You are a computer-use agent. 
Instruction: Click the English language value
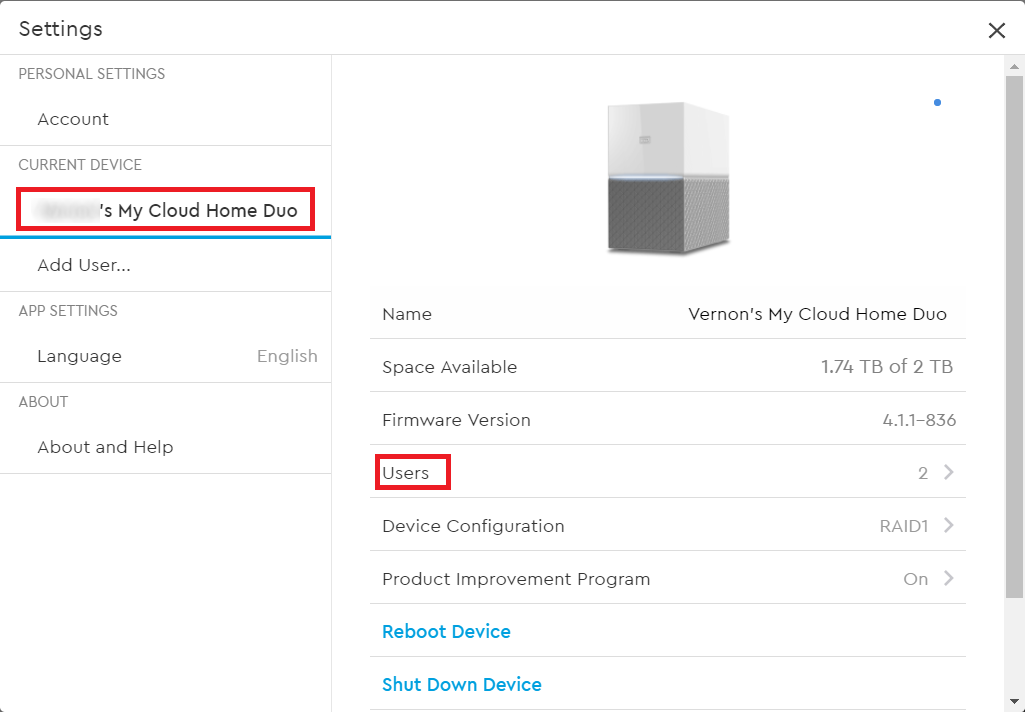pos(287,356)
